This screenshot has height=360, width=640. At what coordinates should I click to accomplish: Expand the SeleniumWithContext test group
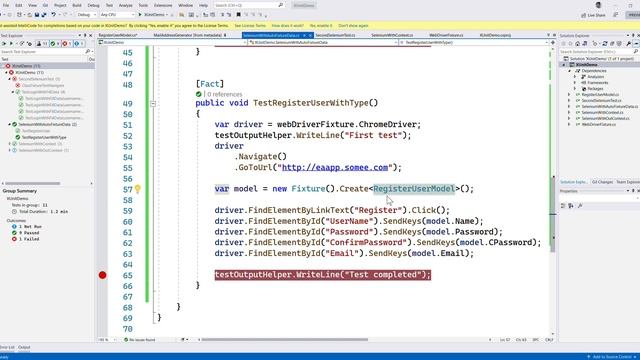tap(10, 144)
